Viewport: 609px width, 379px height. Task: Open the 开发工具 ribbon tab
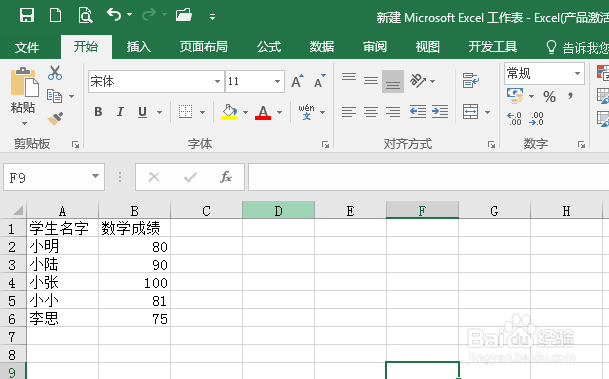[x=492, y=47]
